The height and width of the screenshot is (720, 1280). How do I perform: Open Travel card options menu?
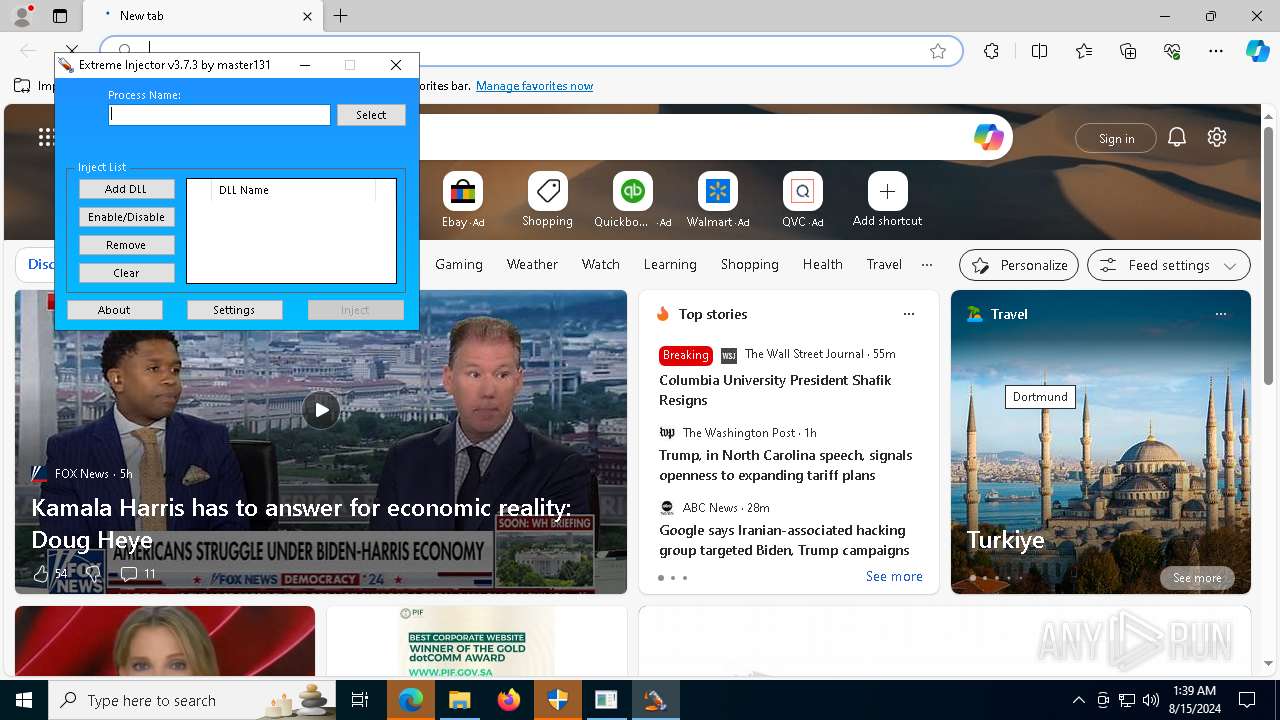pos(1220,314)
